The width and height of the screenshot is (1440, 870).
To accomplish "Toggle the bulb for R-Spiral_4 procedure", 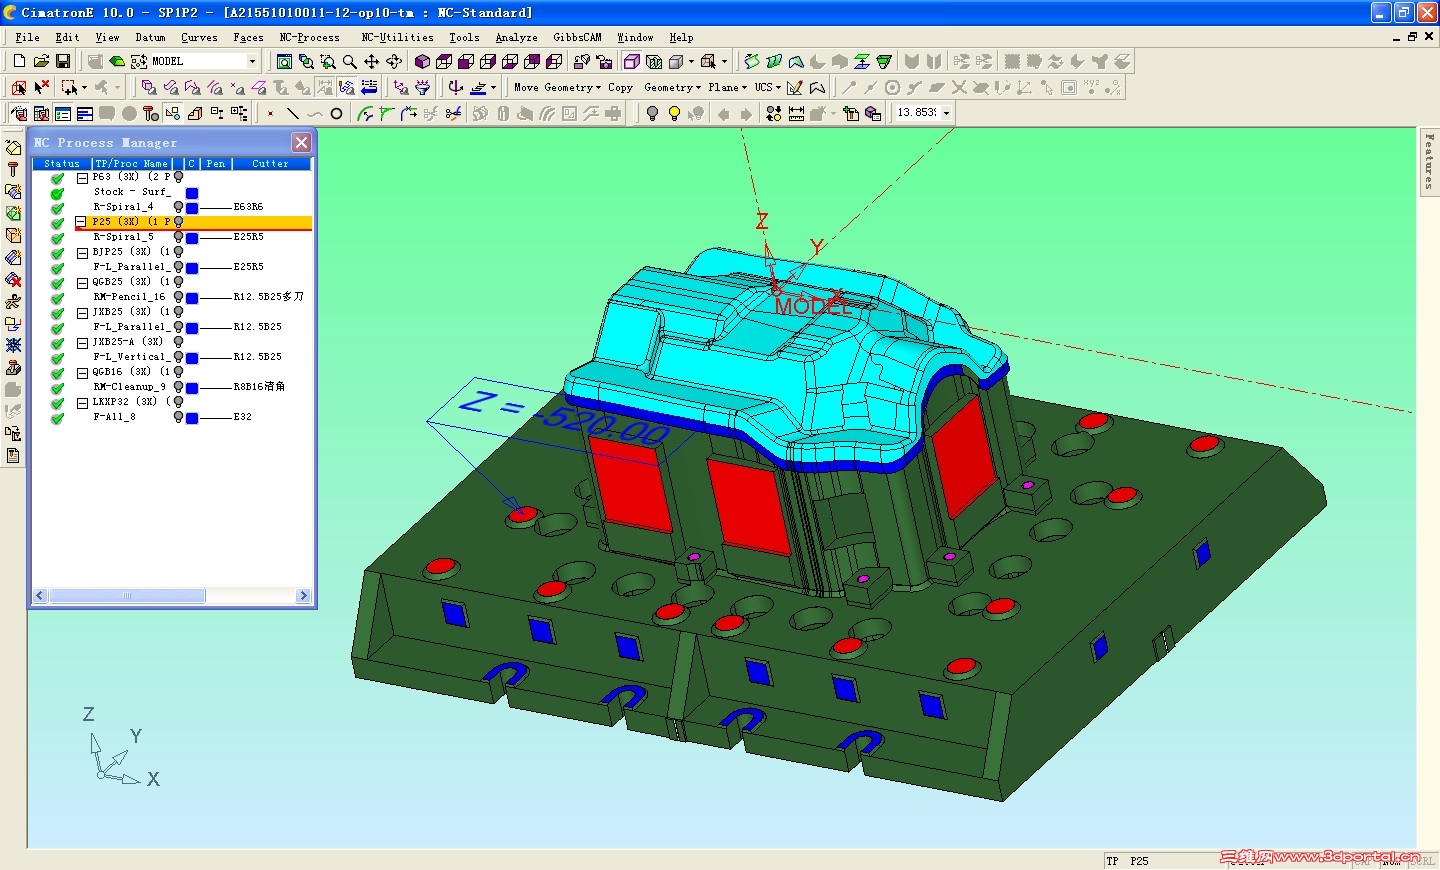I will 178,207.
